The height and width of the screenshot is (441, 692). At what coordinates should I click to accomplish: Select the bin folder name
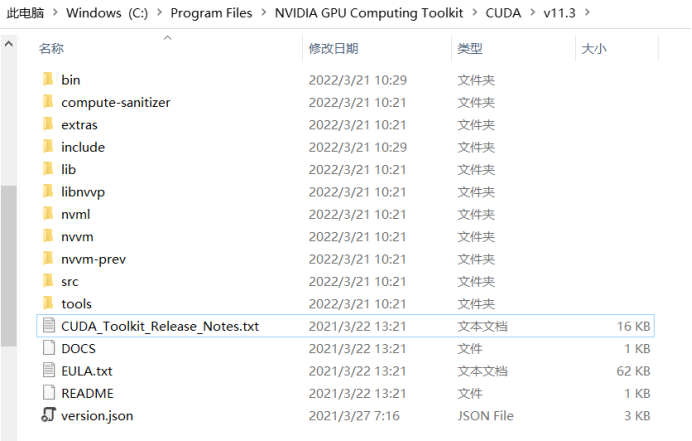tap(71, 80)
